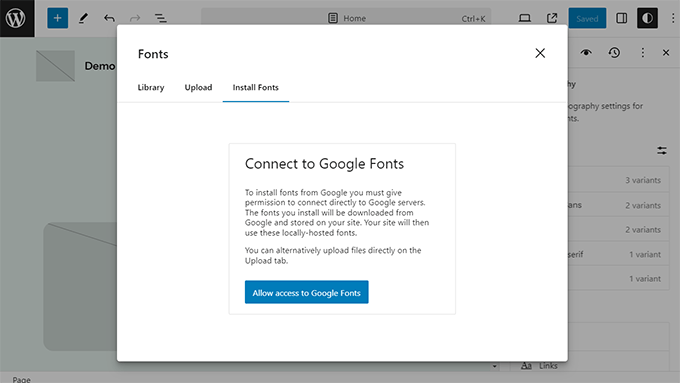
Task: Click the WordPress logo icon
Action: pyautogui.click(x=17, y=18)
